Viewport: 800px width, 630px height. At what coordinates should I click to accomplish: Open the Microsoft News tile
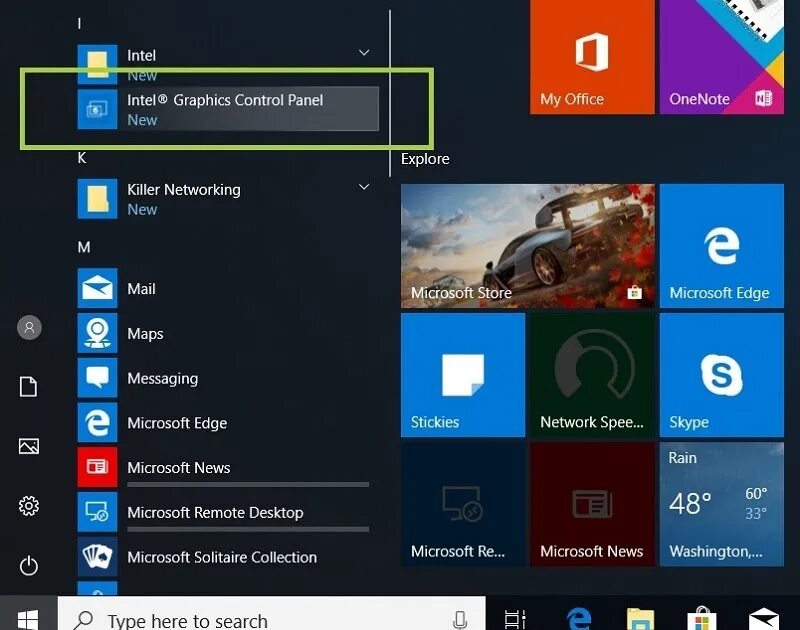tap(592, 504)
